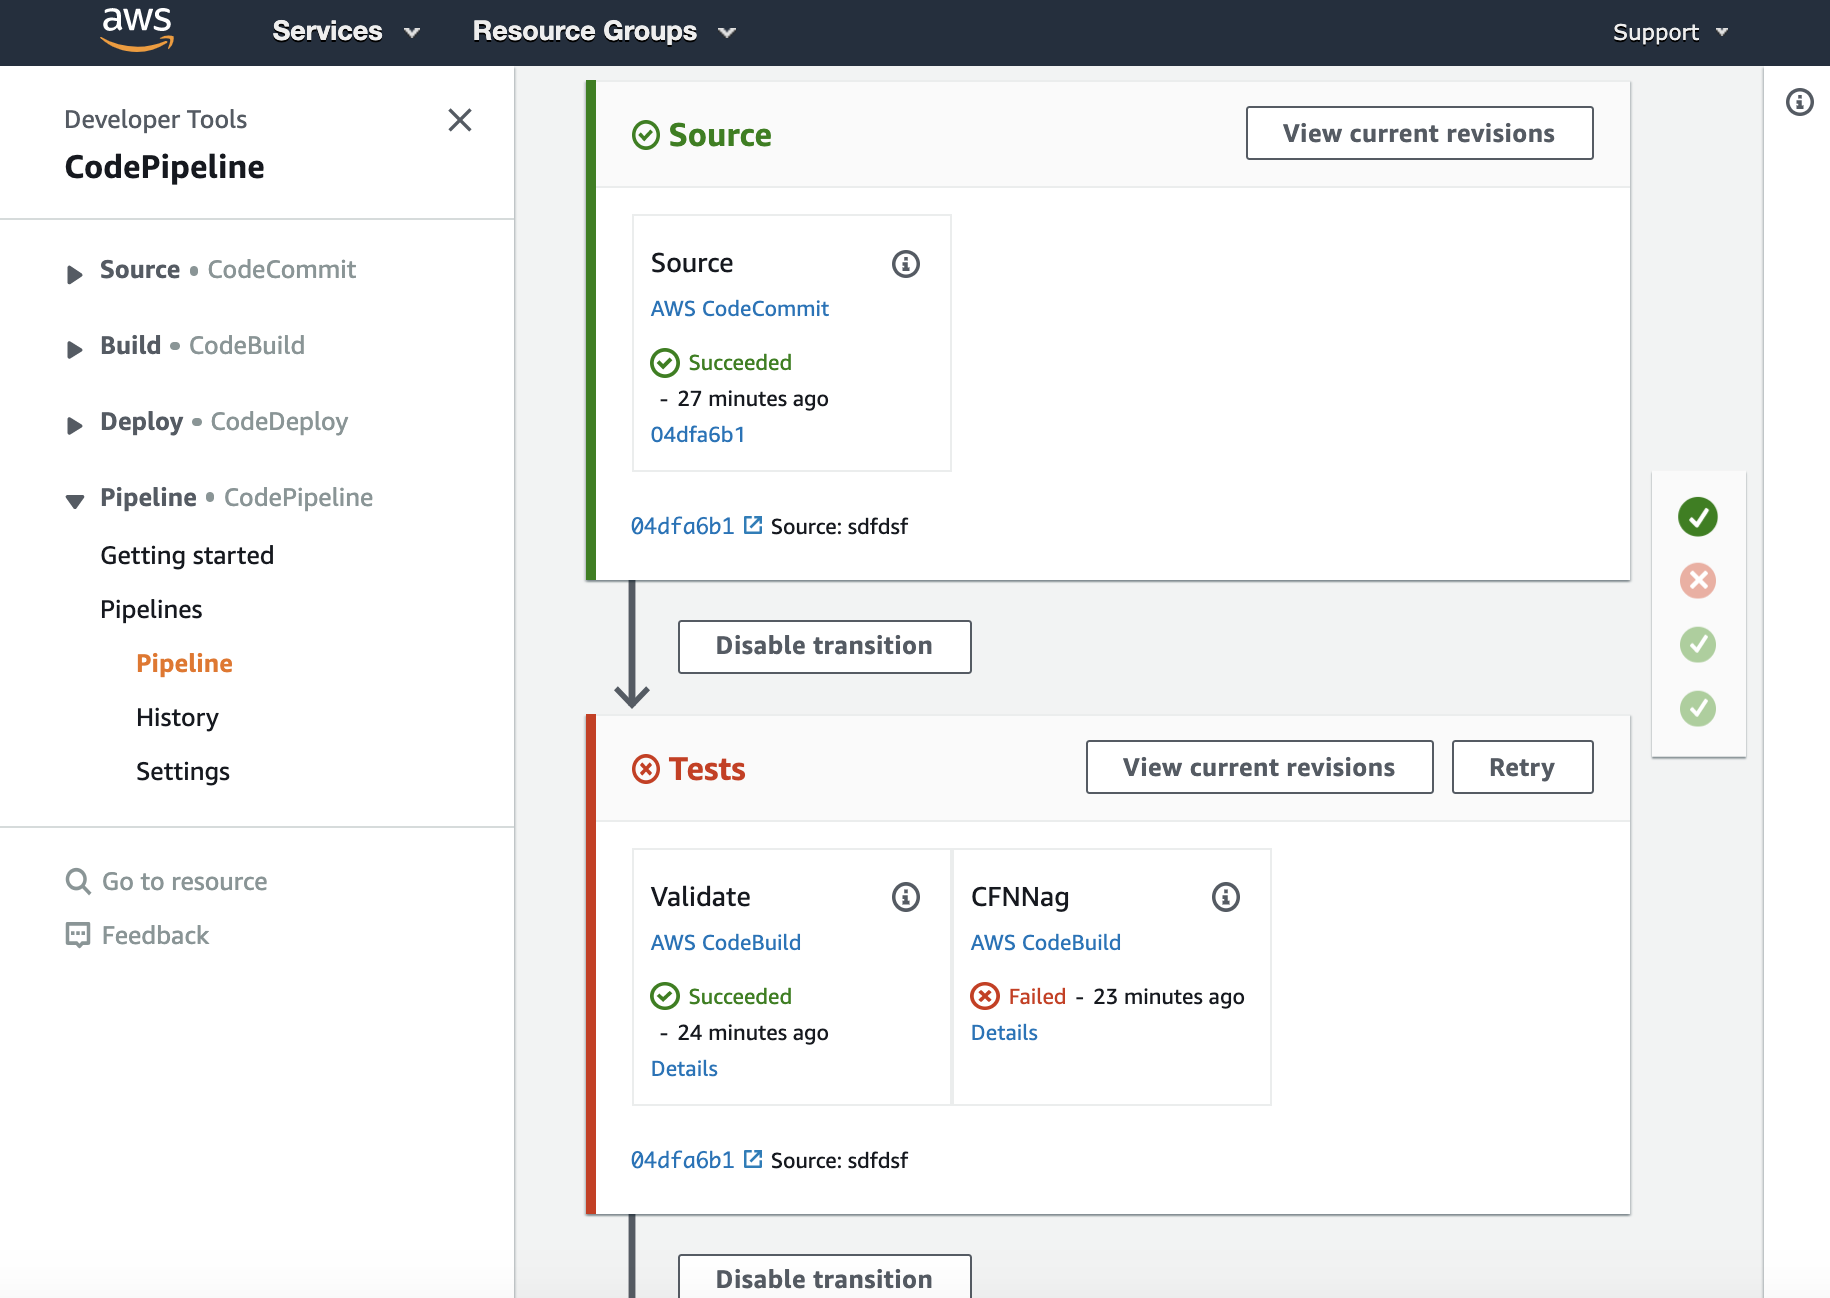Click the AWS logo home icon
This screenshot has height=1298, width=1830.
tap(137, 28)
